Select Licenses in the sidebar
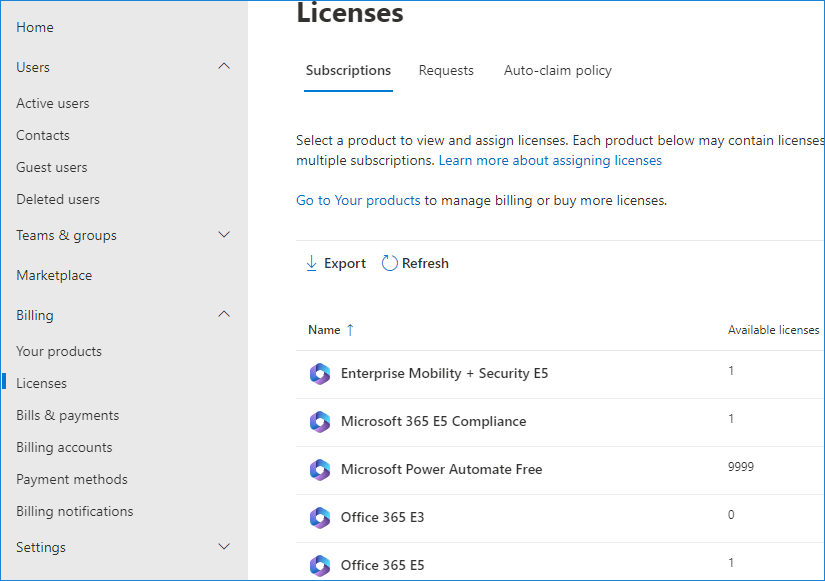The height and width of the screenshot is (581, 825). point(42,383)
